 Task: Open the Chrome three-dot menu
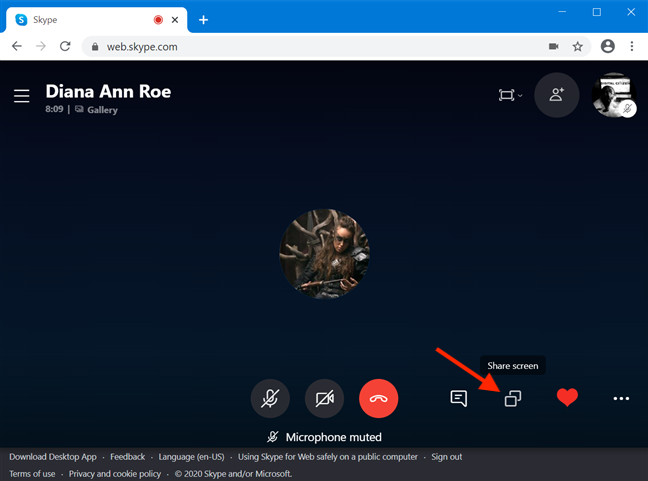point(632,46)
